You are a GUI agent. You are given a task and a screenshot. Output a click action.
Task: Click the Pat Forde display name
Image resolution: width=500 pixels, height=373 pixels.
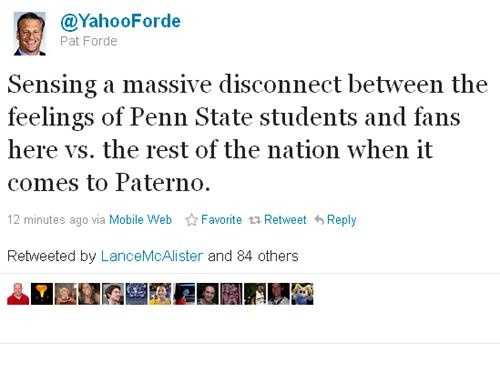coord(89,41)
